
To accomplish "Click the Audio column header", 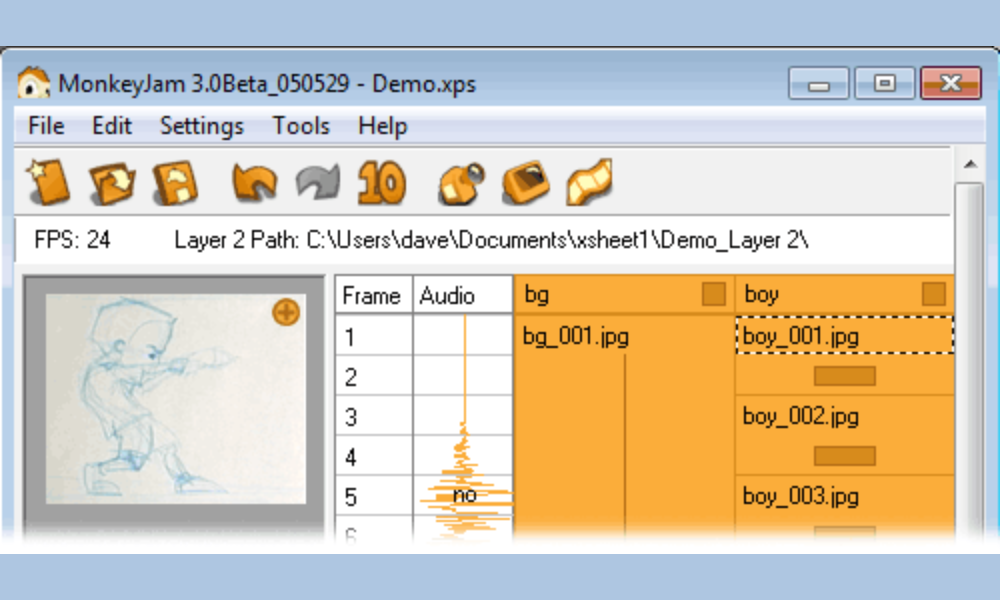I will pyautogui.click(x=463, y=295).
